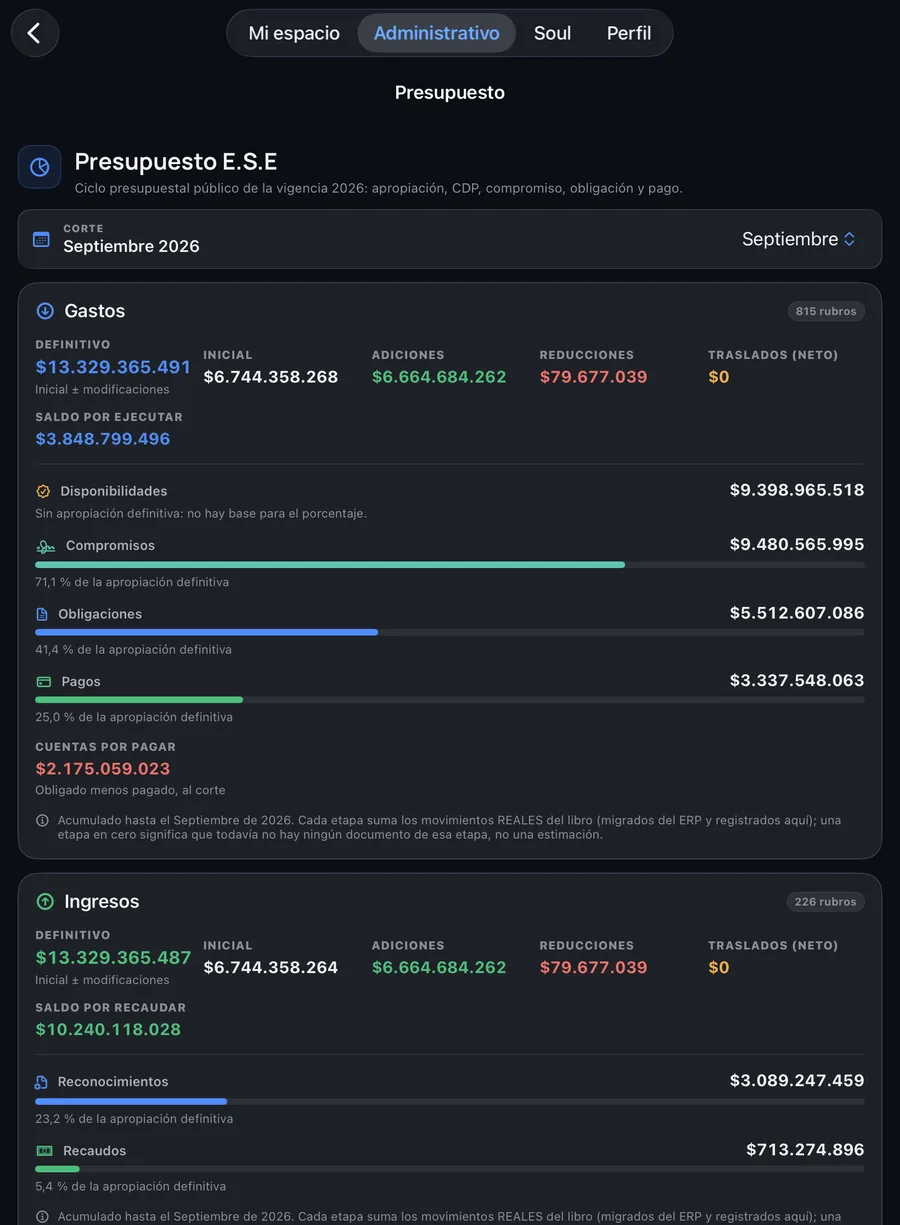Click the Ingresos definitivo value $13.329.365.487
The image size is (900, 1225).
click(113, 958)
